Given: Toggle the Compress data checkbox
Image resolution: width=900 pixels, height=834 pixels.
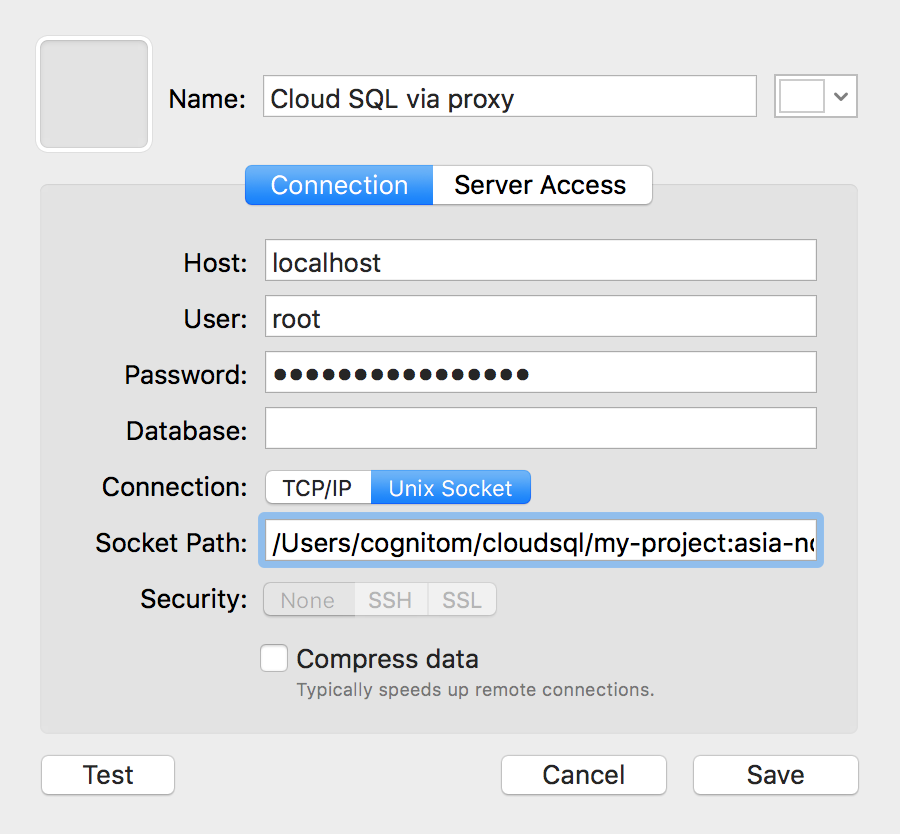Looking at the screenshot, I should coord(273,658).
